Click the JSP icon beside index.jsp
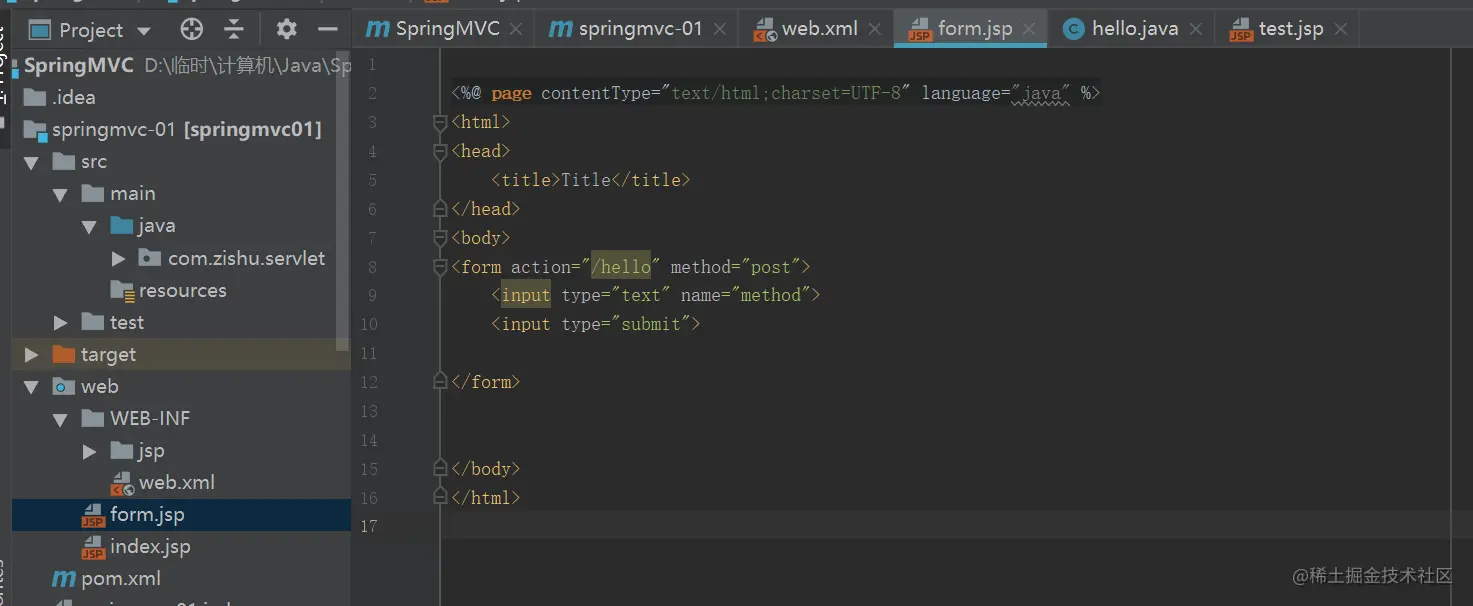 (93, 547)
